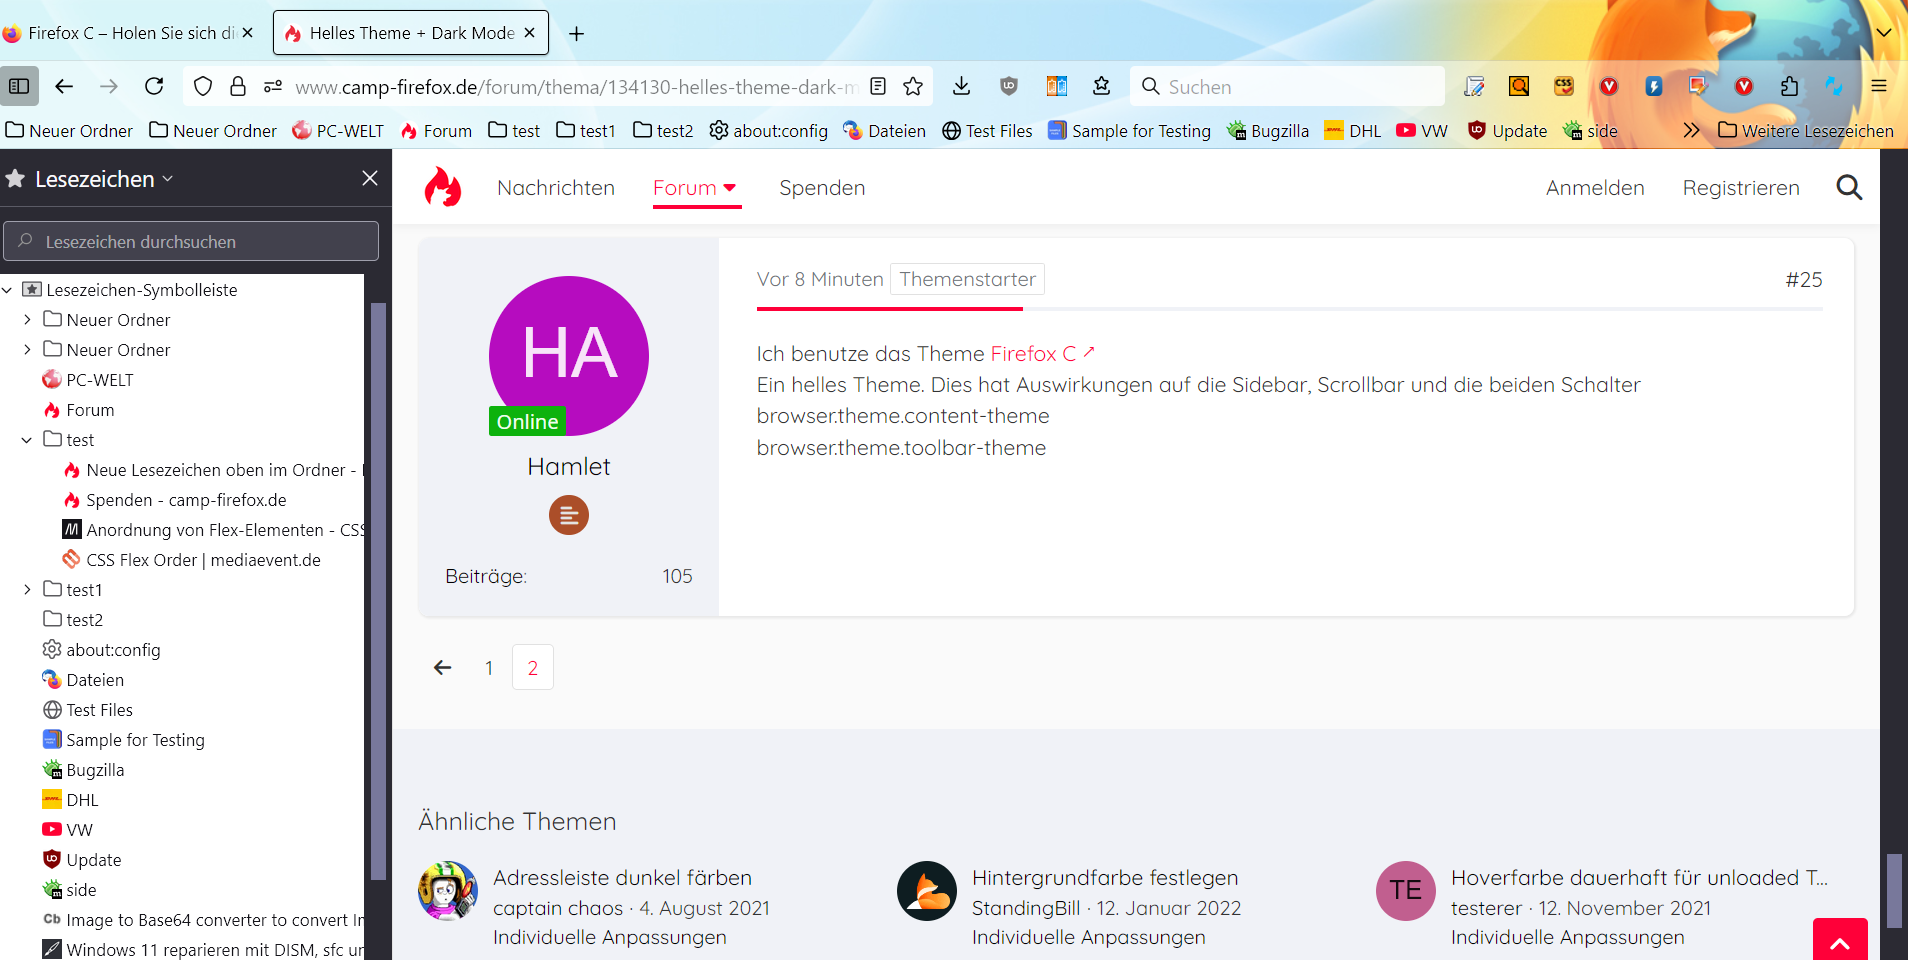This screenshot has width=1908, height=960.
Task: Close the Lesezeichen sidebar
Action: [x=370, y=178]
